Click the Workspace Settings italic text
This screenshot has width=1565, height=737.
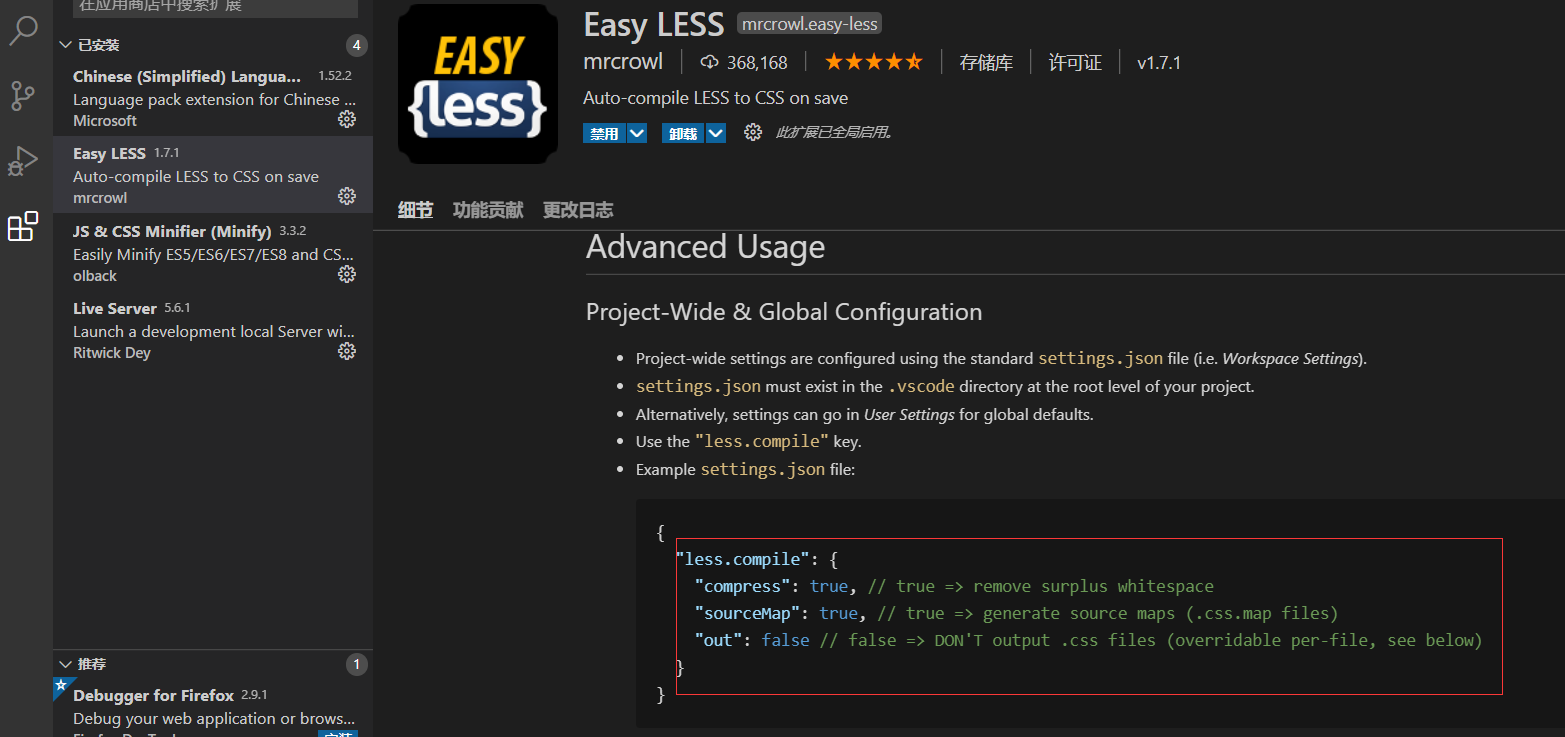1291,358
